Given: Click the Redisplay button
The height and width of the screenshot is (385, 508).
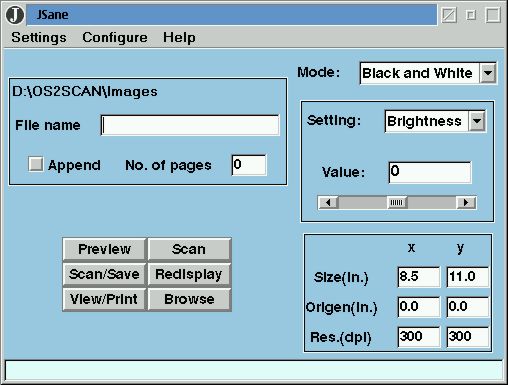Looking at the screenshot, I should click(x=189, y=274).
